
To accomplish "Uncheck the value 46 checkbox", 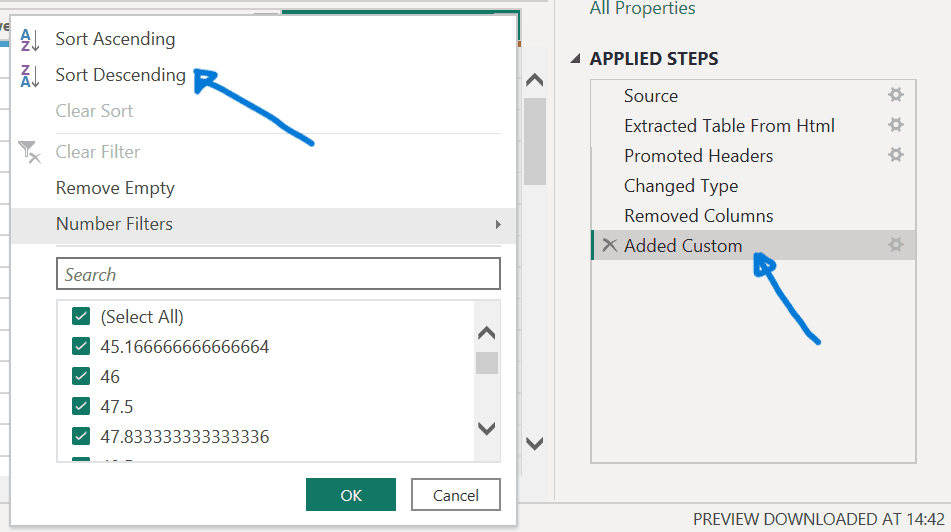I will pos(82,377).
